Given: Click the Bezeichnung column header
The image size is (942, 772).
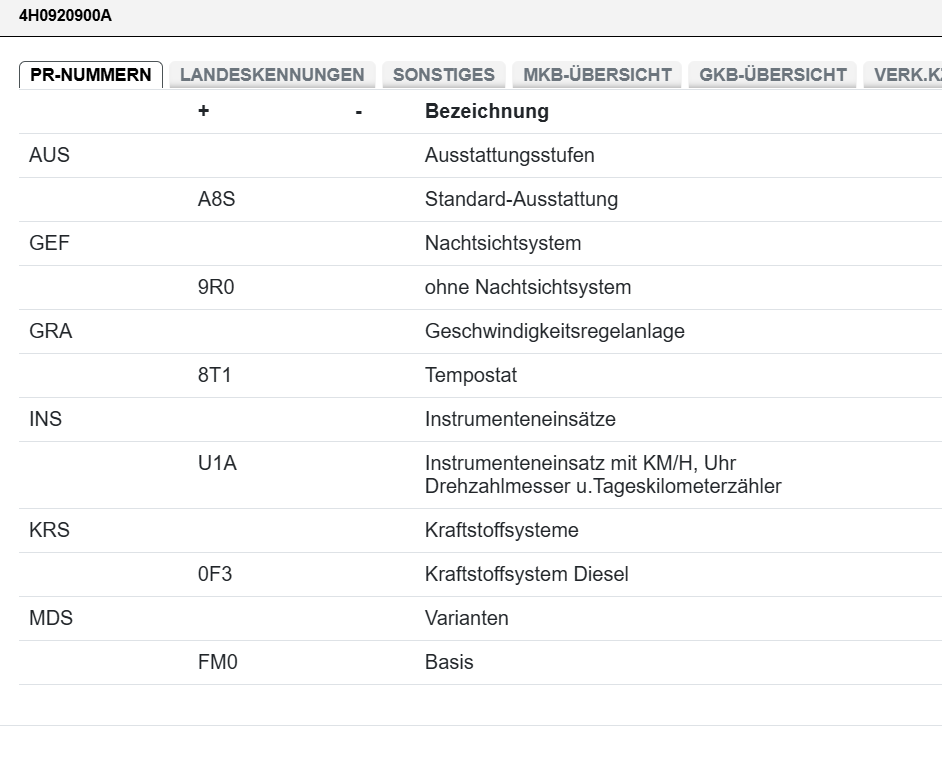Looking at the screenshot, I should (486, 111).
